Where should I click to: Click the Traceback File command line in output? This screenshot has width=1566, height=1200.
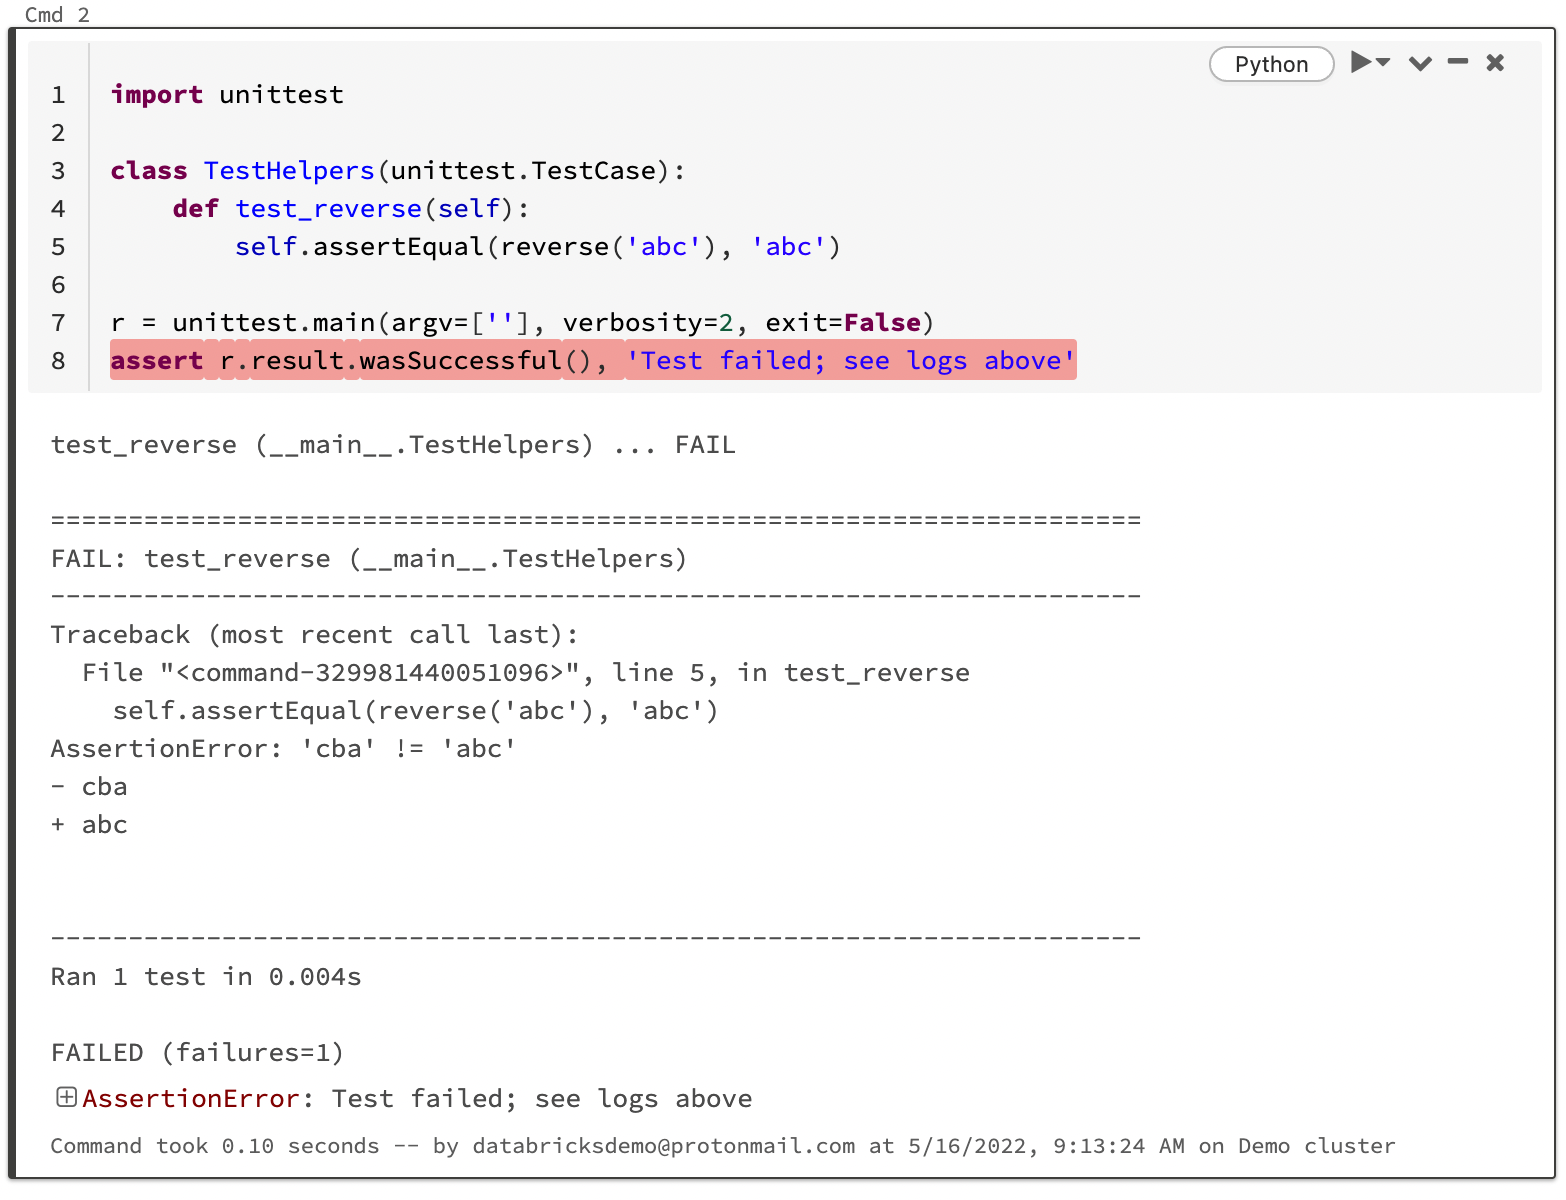[525, 673]
